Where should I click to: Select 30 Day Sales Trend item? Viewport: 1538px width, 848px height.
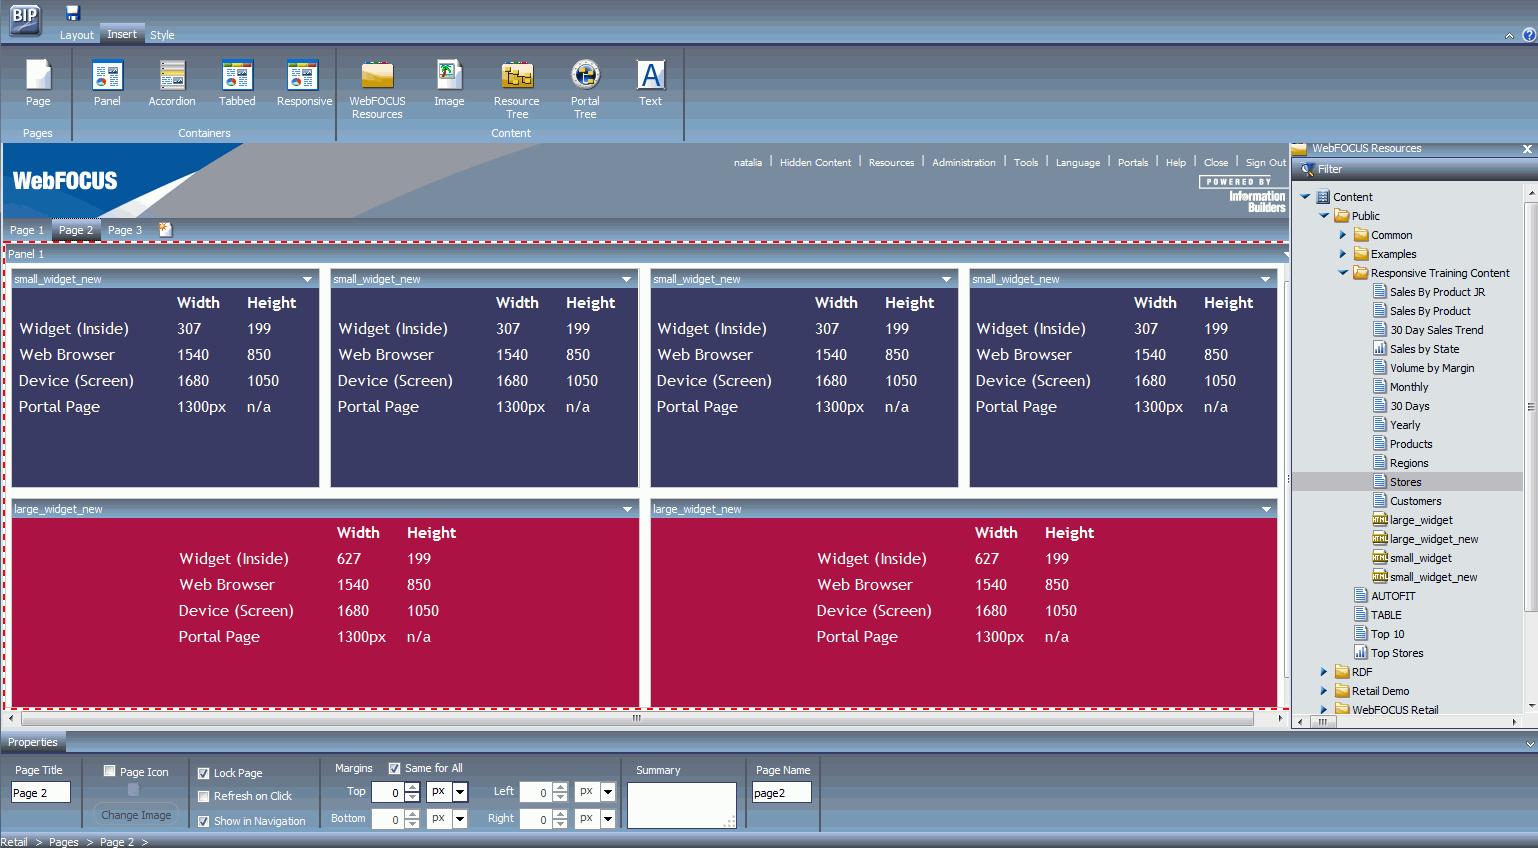pyautogui.click(x=1436, y=330)
